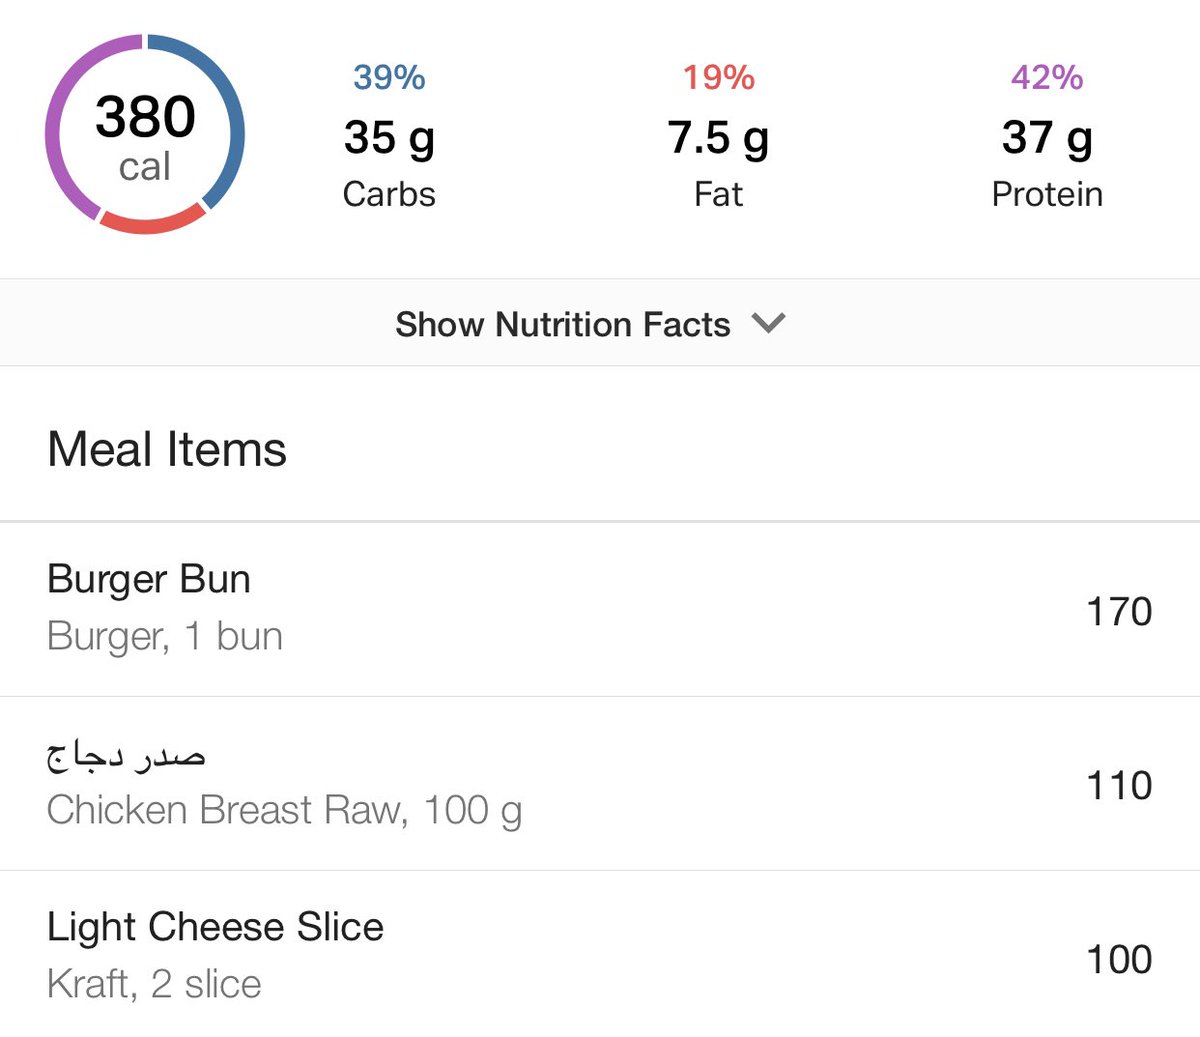Tap the 380 cal calorie ring
The width and height of the screenshot is (1200, 1037).
[145, 135]
